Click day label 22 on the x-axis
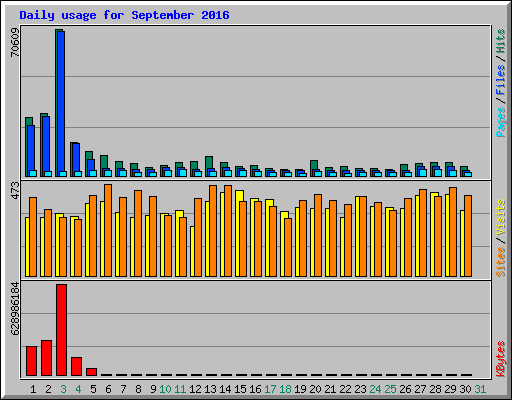 345,389
